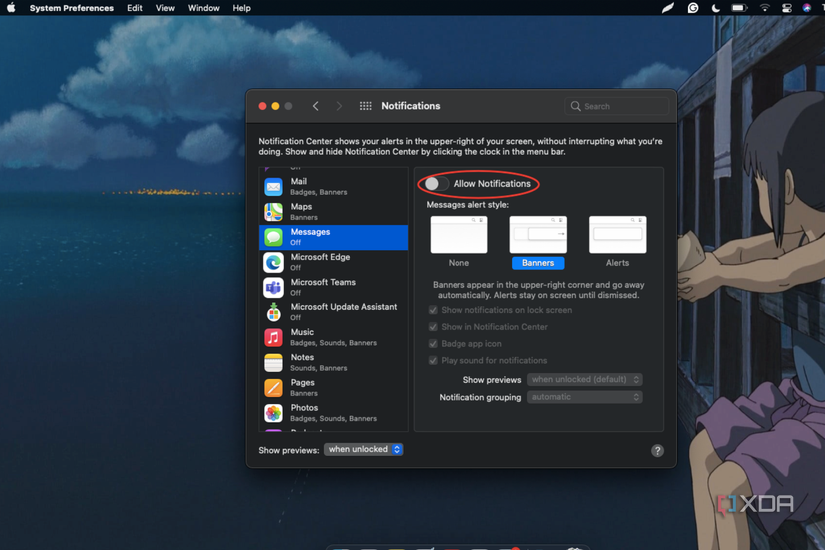Open the Help menu
Image resolution: width=825 pixels, height=550 pixels.
[x=242, y=8]
